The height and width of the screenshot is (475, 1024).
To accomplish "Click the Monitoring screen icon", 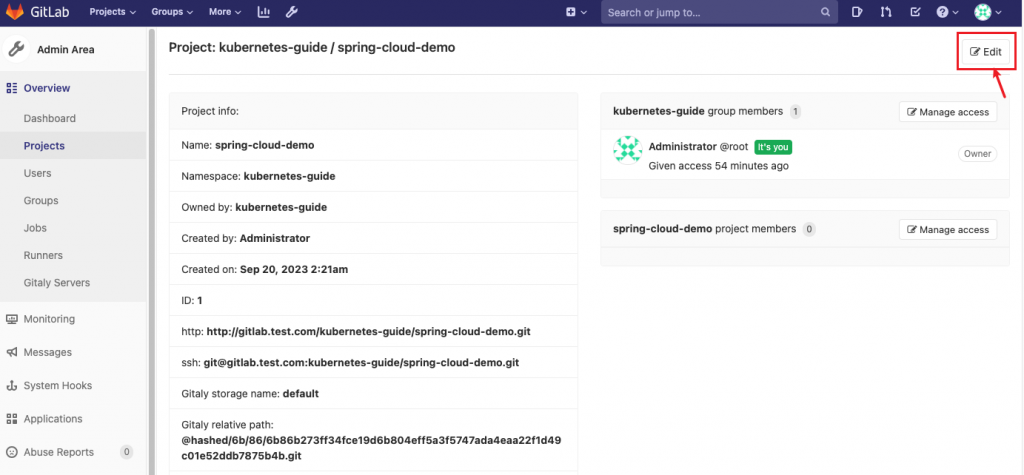I will (11, 319).
